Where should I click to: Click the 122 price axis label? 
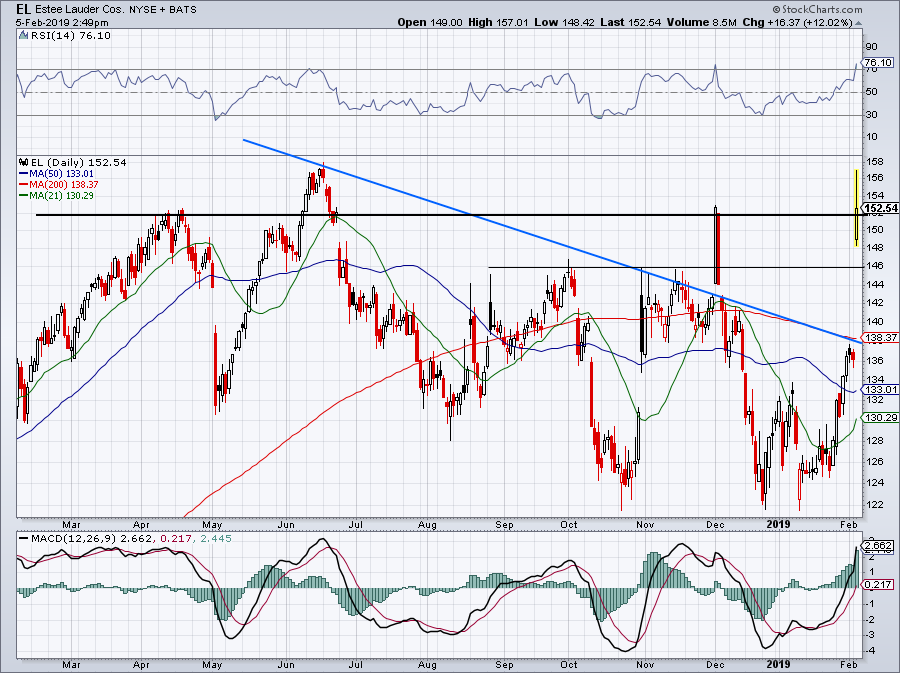pos(875,505)
